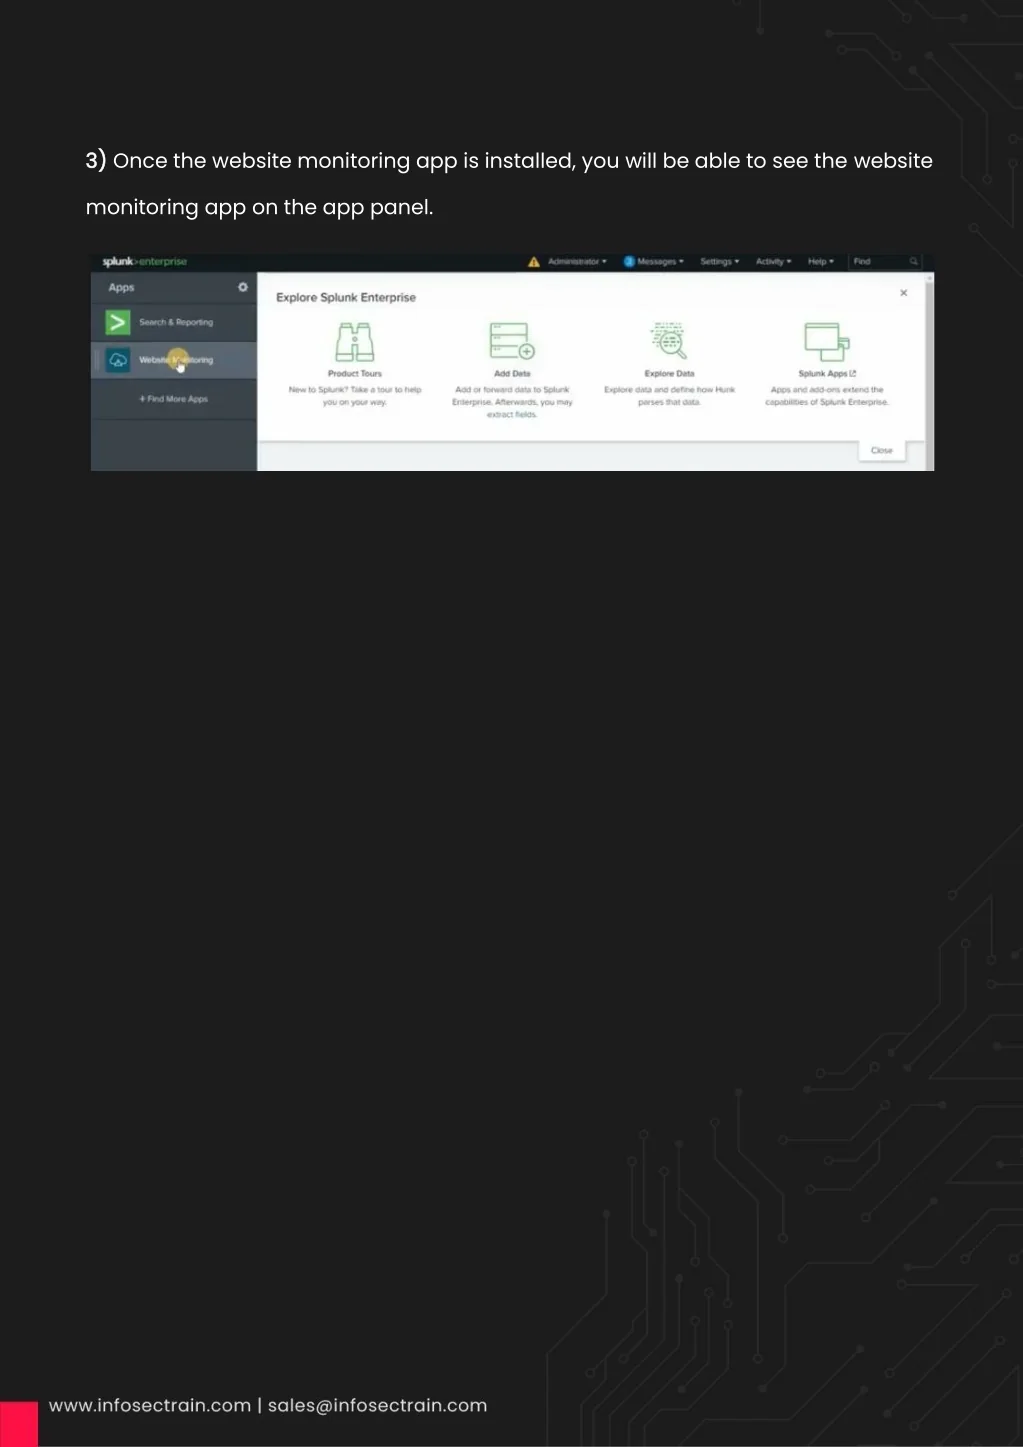Click inside the Find search field
Screen dimensions: 1023x1447
tap(885, 262)
